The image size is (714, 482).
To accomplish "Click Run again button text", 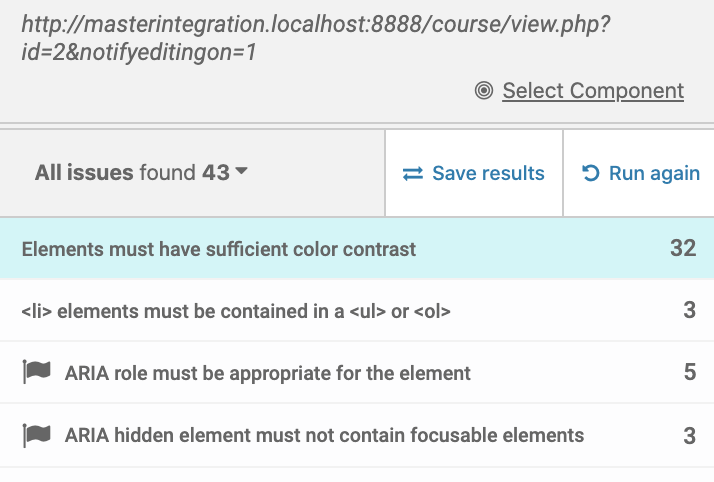I will point(654,173).
